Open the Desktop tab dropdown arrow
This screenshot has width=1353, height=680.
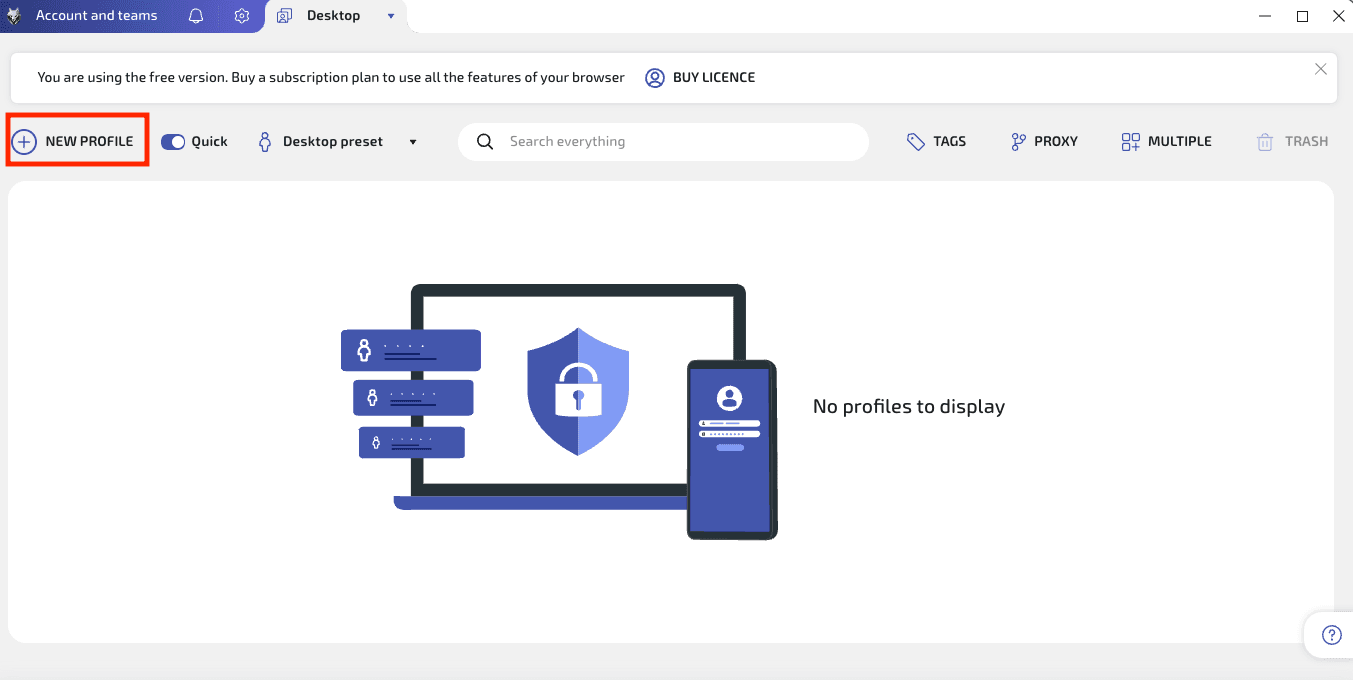pos(390,15)
